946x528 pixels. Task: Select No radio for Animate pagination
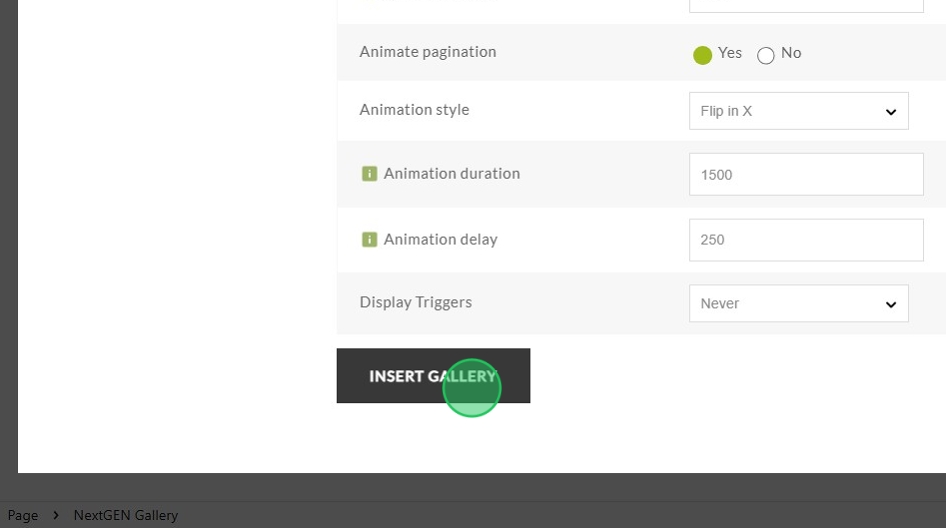point(766,56)
